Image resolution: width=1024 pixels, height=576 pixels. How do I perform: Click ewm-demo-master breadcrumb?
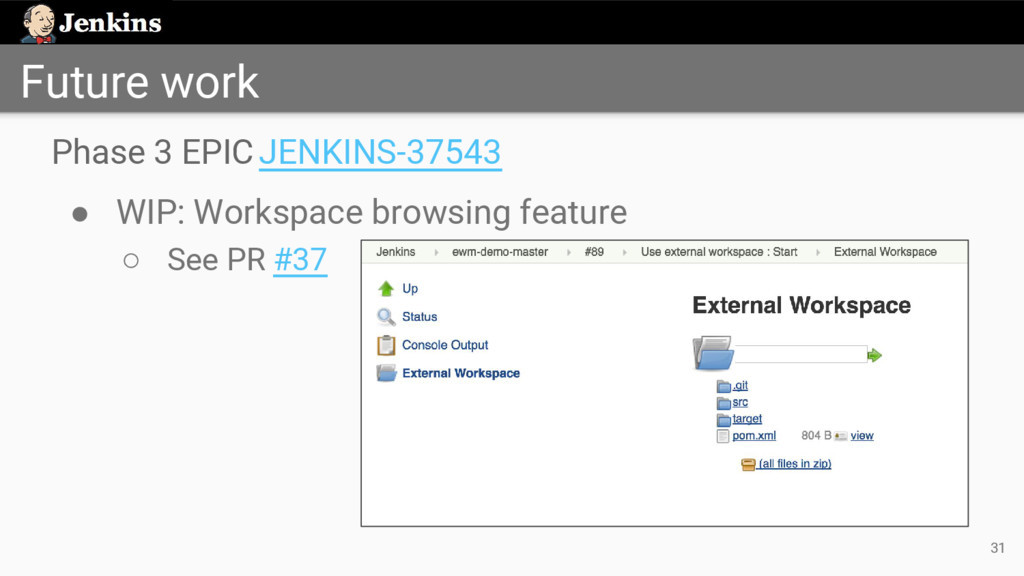[500, 252]
